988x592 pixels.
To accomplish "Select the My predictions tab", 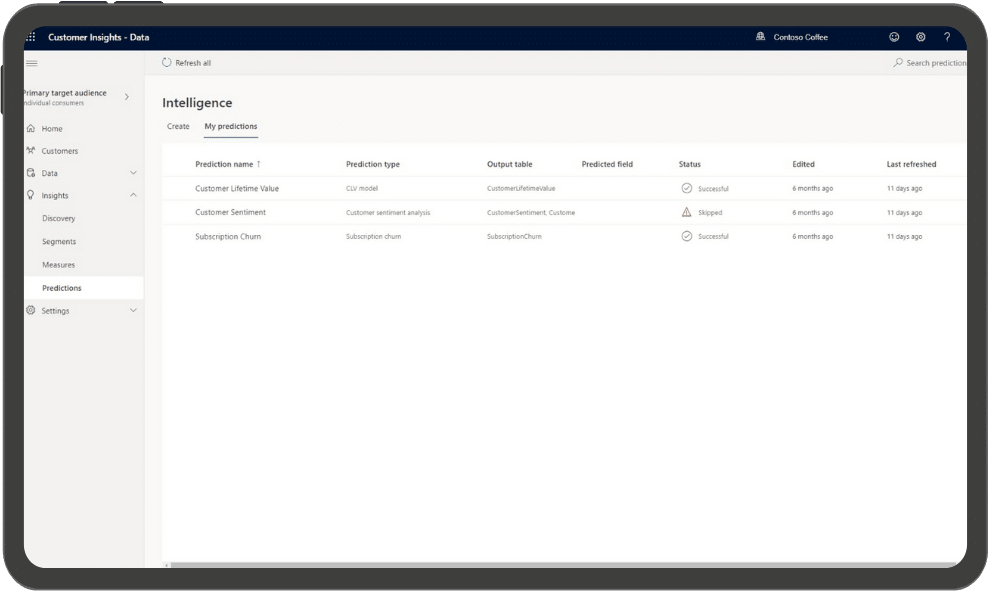I will tap(230, 126).
